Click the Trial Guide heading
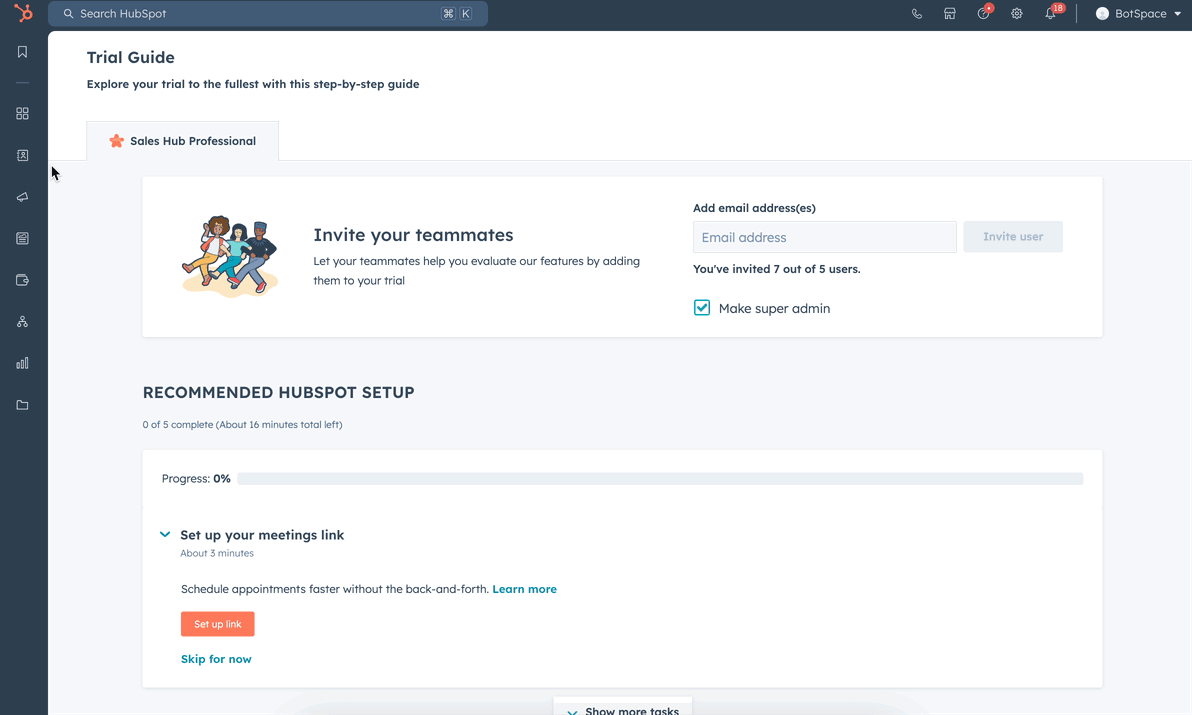 tap(131, 57)
